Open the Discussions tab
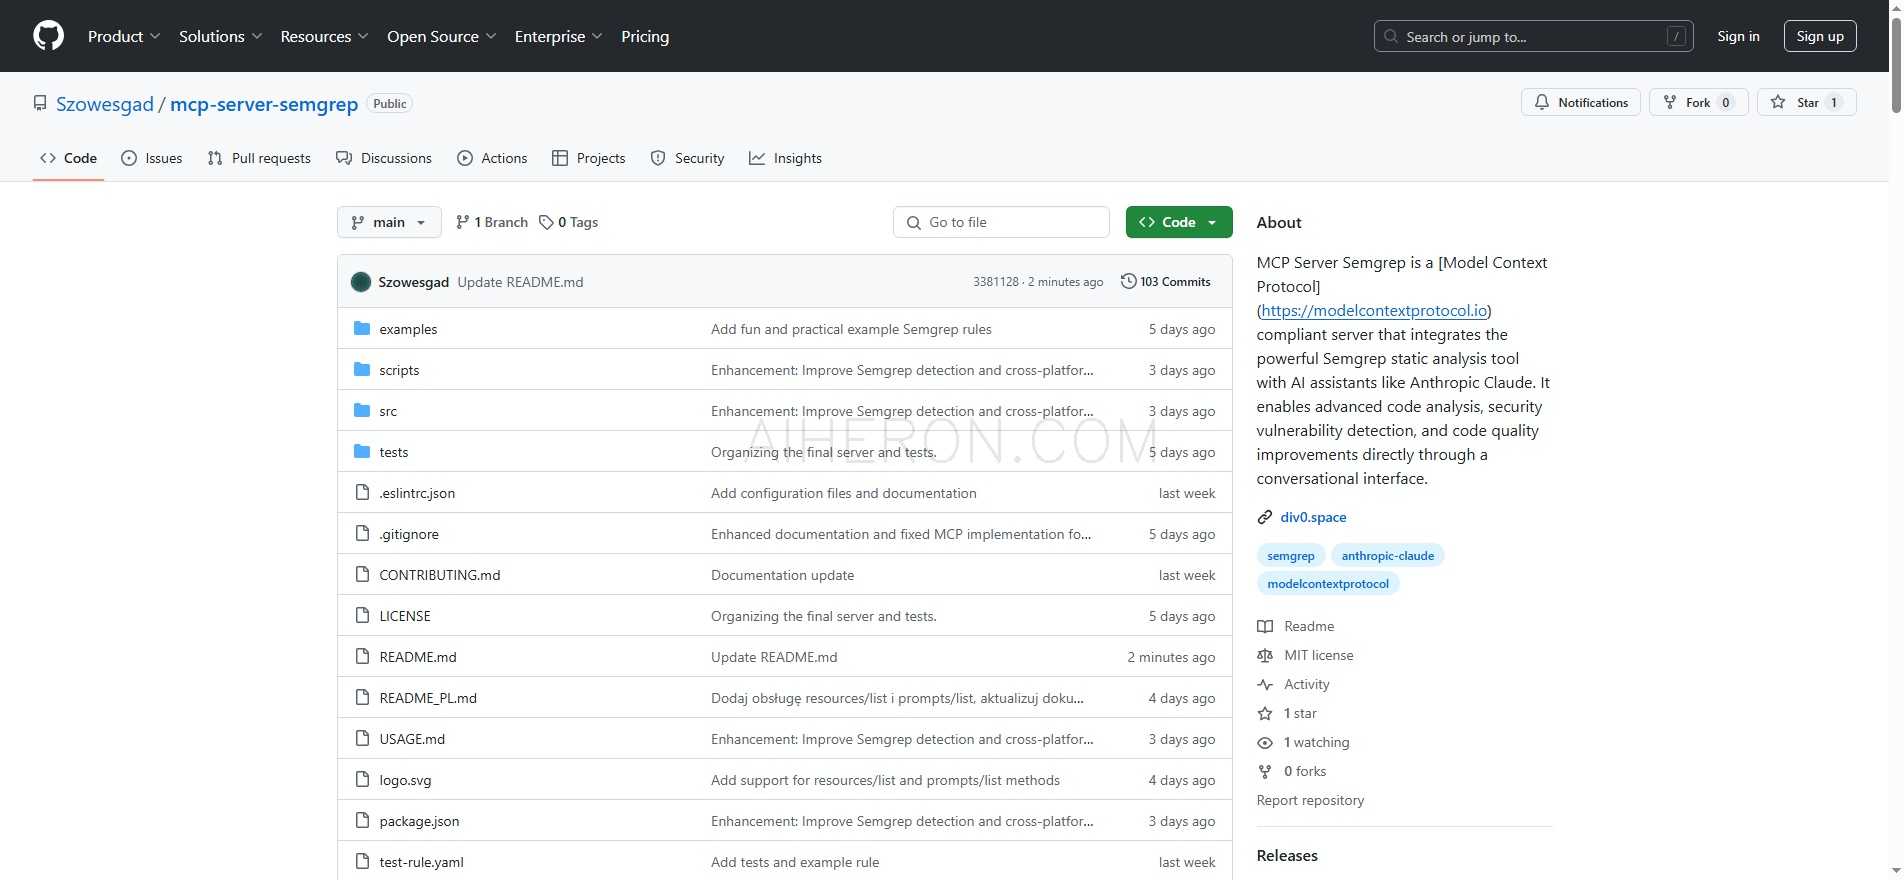Image resolution: width=1904 pixels, height=880 pixels. tap(384, 158)
